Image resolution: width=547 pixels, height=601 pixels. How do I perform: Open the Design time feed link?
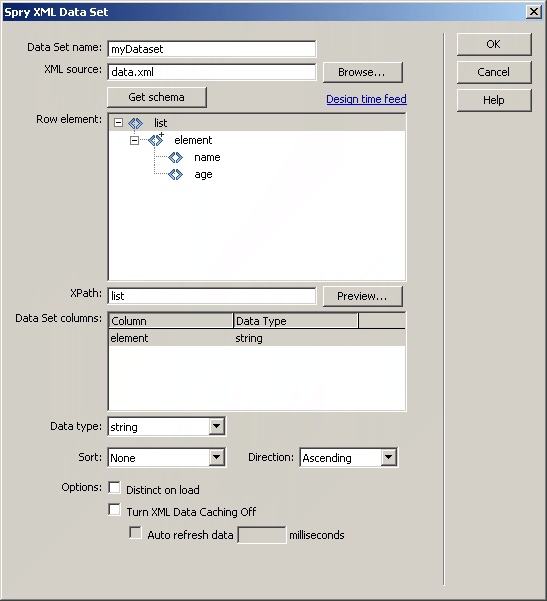point(366,99)
